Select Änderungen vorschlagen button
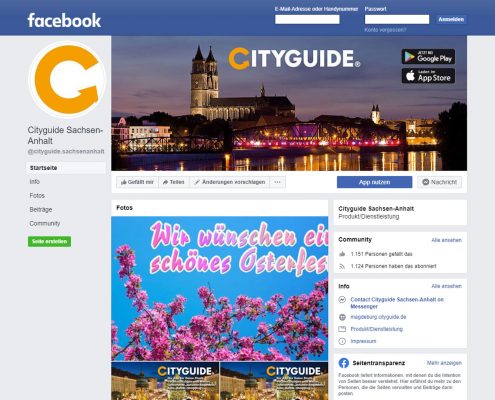The image size is (495, 400). click(230, 182)
